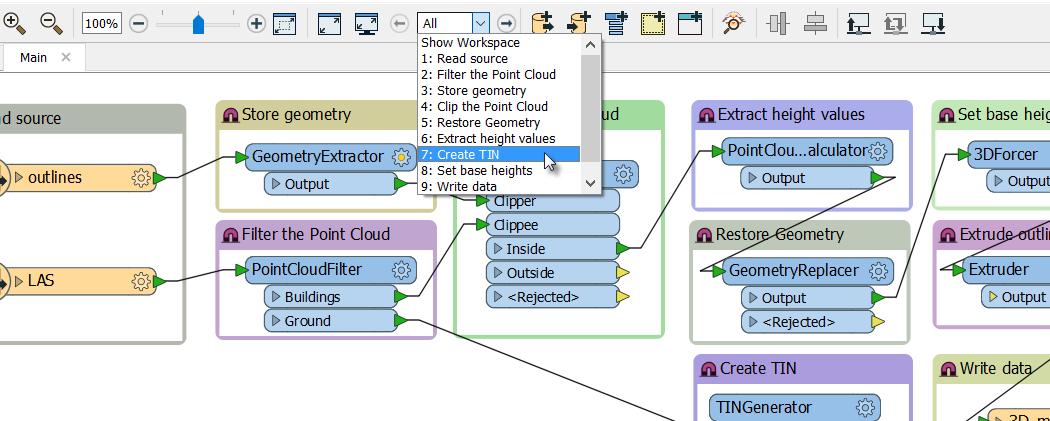This screenshot has width=1050, height=421.
Task: Click the Create TIN bookmark icon
Action: point(709,369)
